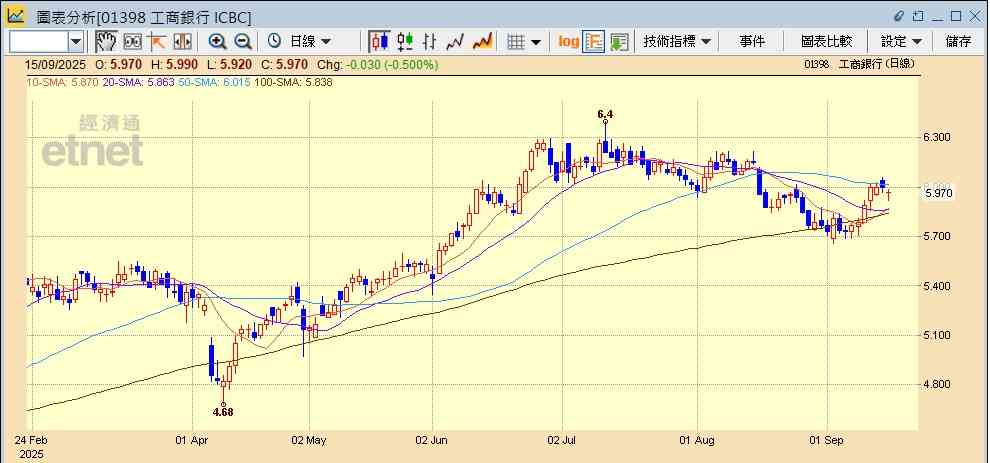The image size is (990, 463).
Task: Click the 02 May axis label
Action: coord(309,440)
